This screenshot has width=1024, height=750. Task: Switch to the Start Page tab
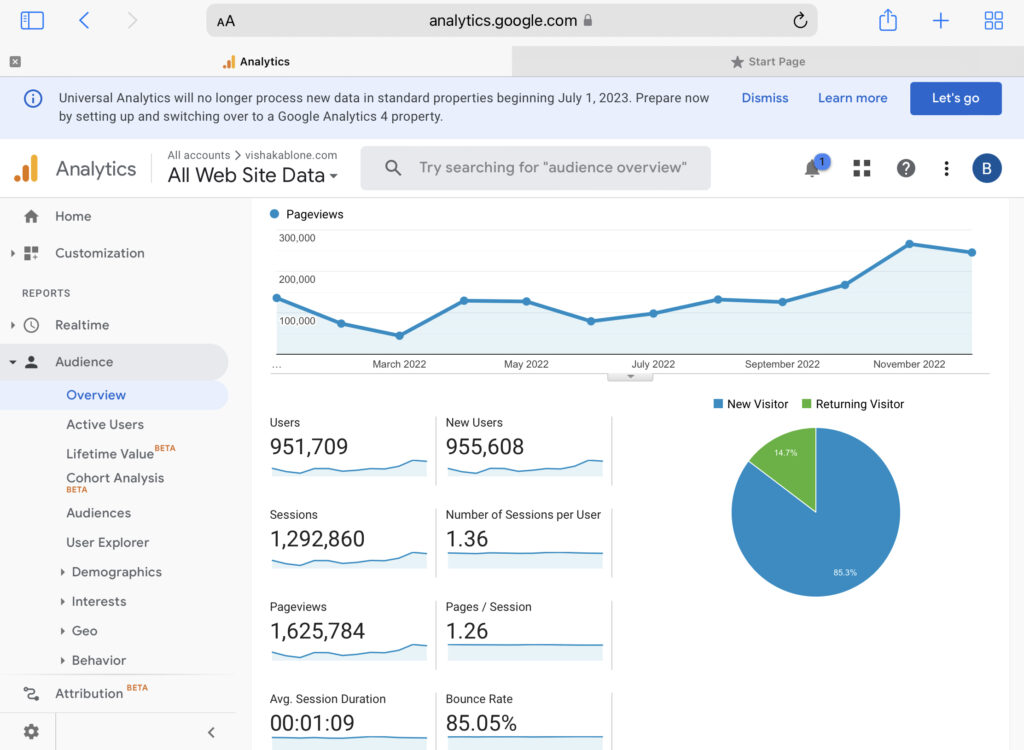pyautogui.click(x=768, y=61)
